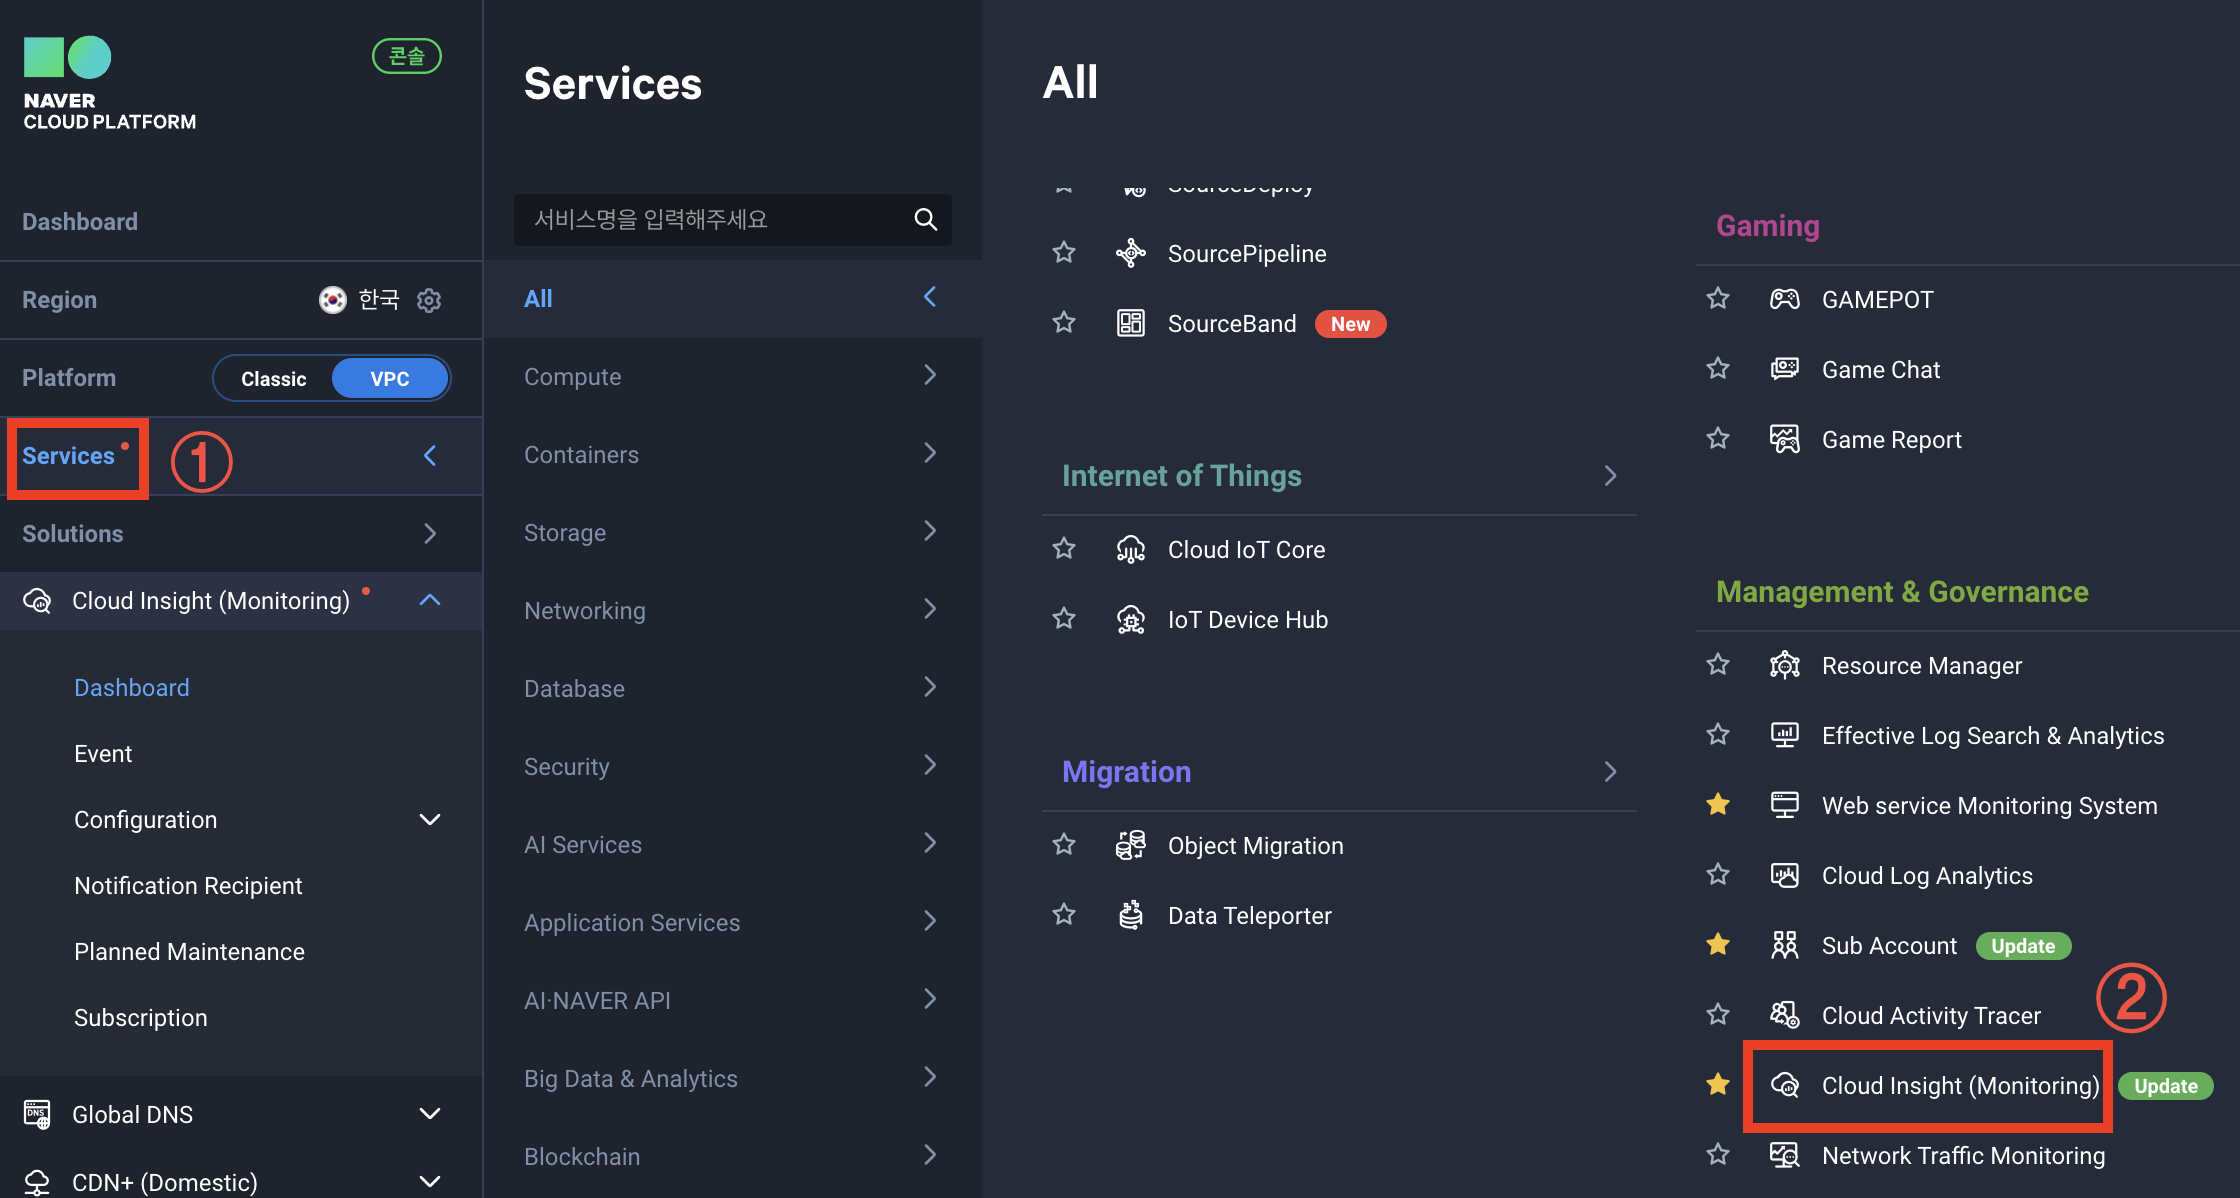
Task: Collapse the Cloud Insight (Monitoring) menu
Action: [430, 600]
